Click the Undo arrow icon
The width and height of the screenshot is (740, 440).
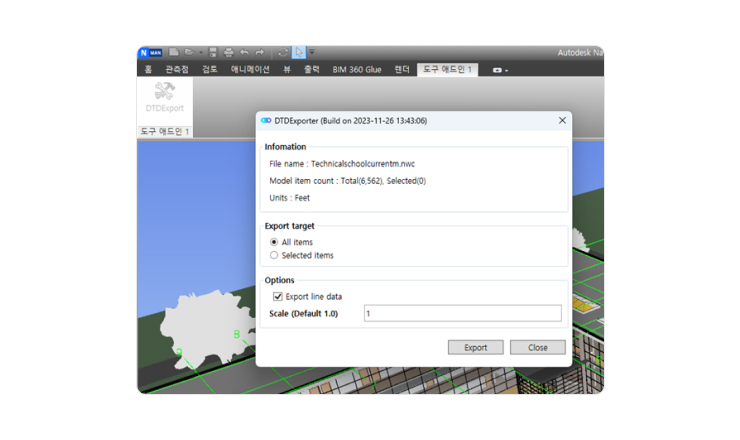(x=244, y=52)
